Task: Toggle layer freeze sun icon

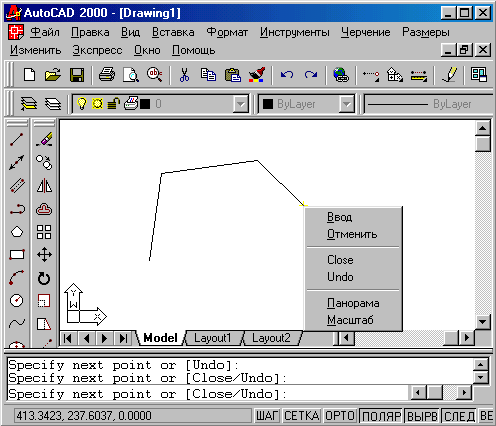Action: click(x=97, y=104)
